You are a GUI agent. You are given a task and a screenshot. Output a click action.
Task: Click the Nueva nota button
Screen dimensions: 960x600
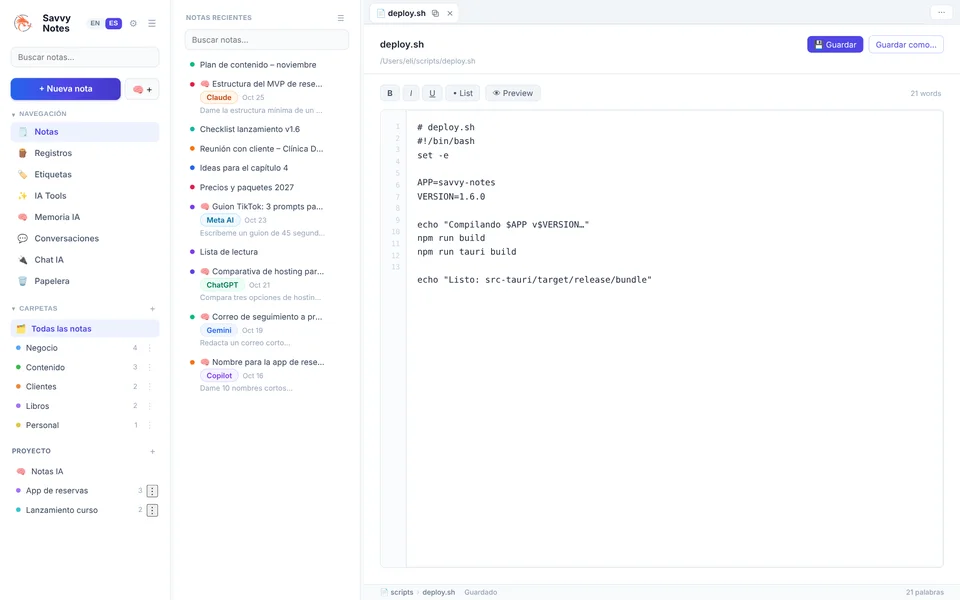(66, 89)
